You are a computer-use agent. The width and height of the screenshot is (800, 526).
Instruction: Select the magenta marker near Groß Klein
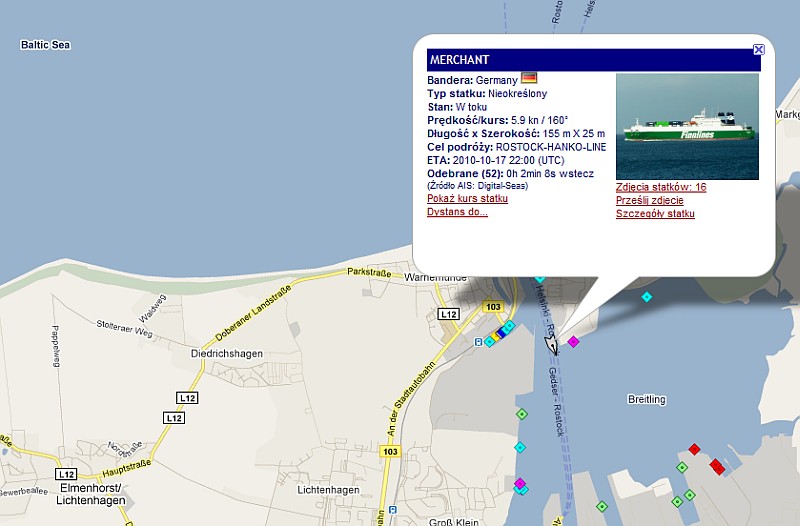coord(520,484)
